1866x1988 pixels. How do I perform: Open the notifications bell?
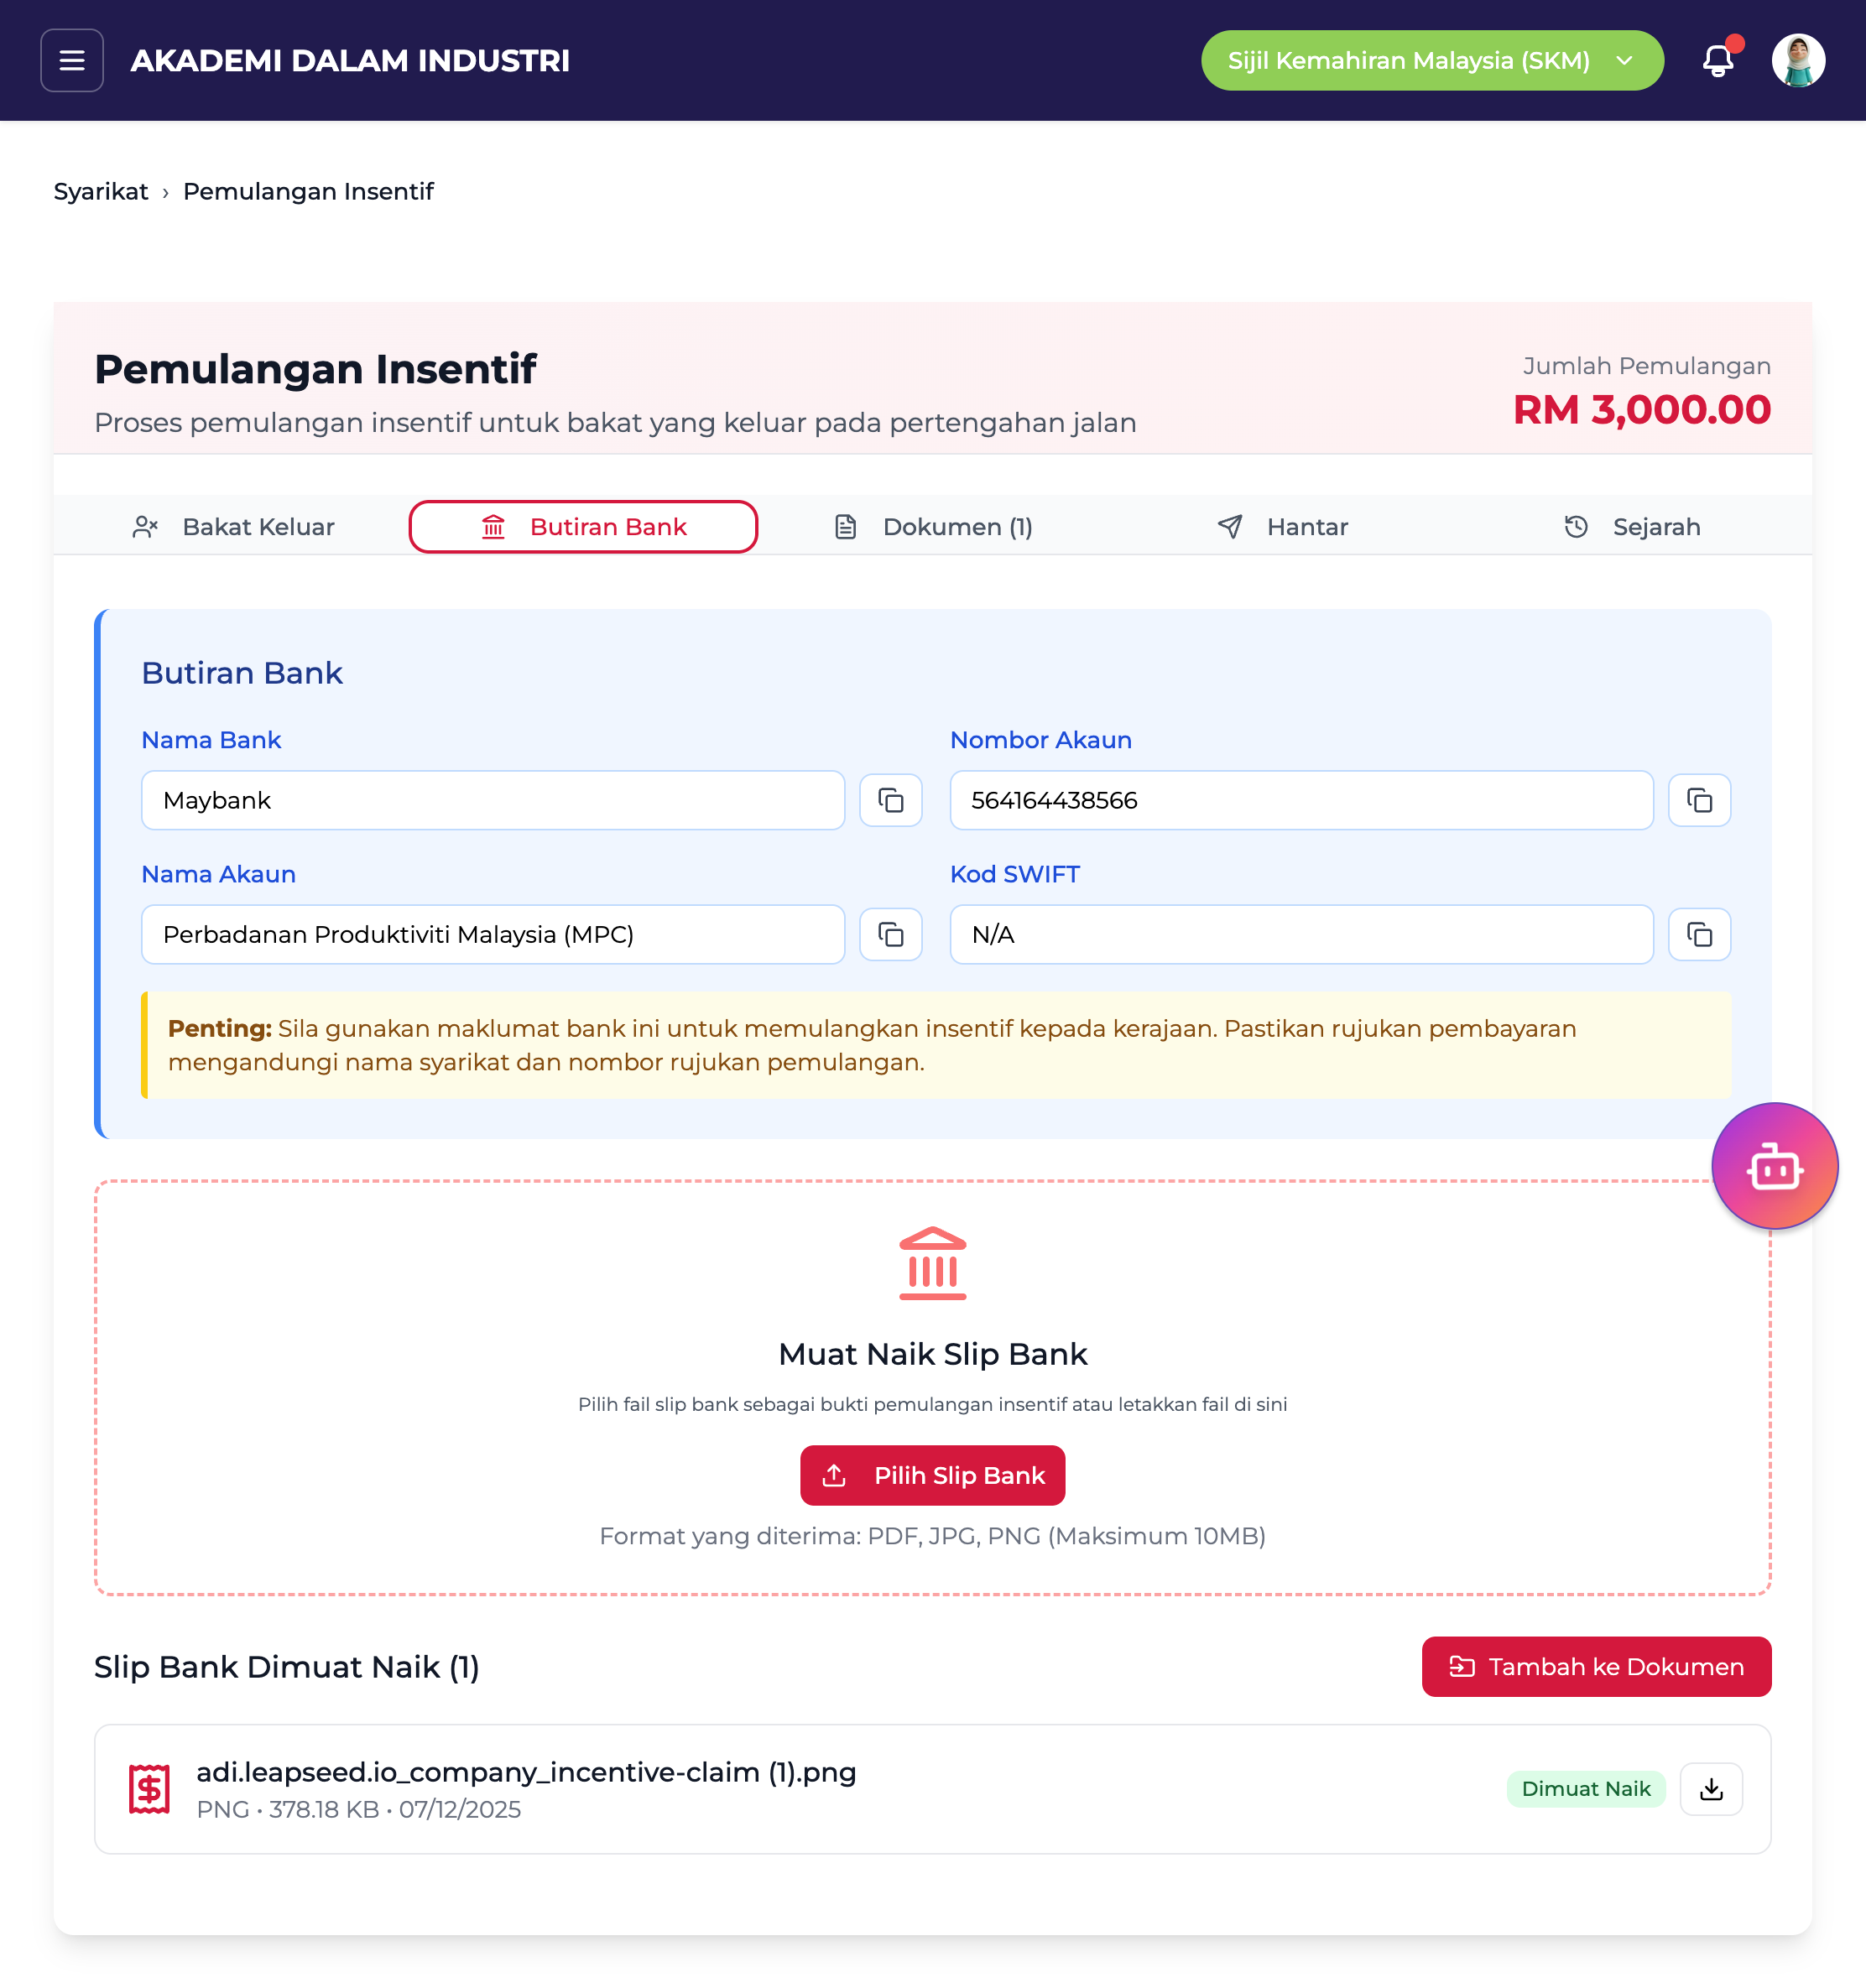tap(1717, 61)
